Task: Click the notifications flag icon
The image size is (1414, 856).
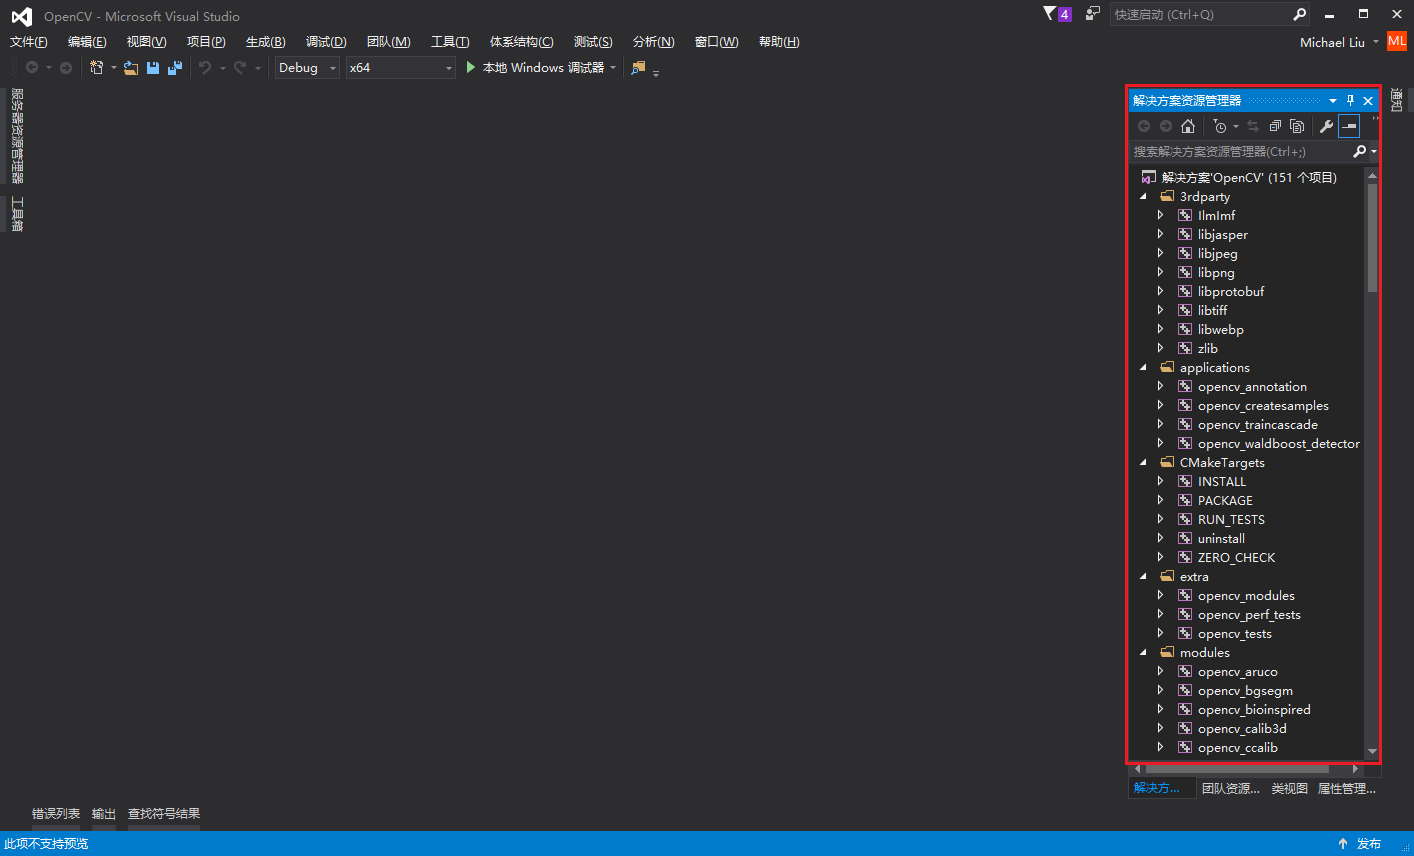Action: pos(1050,14)
